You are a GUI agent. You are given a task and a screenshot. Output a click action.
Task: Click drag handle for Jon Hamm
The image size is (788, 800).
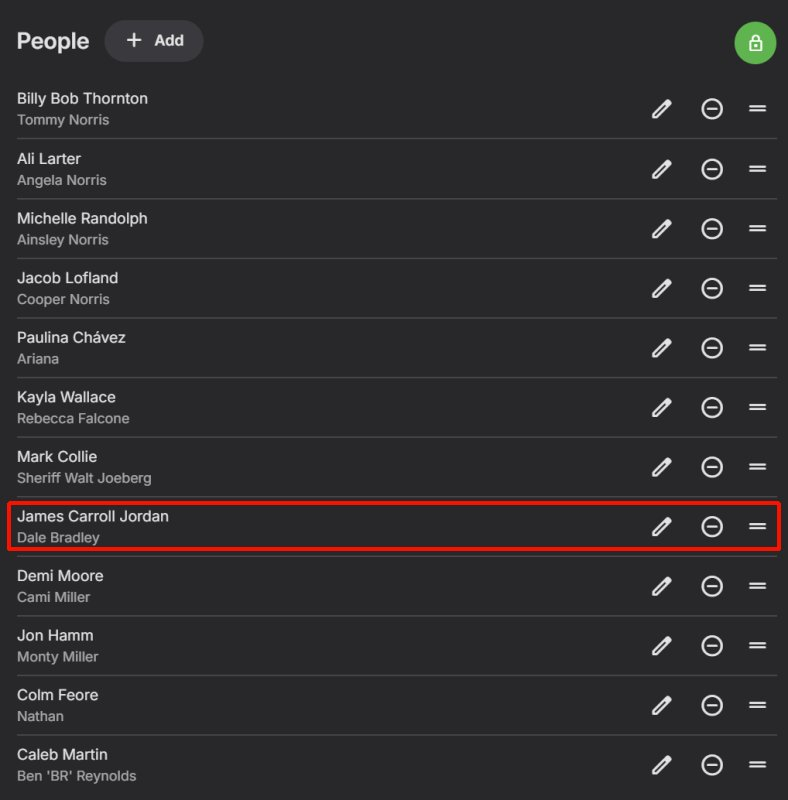tap(757, 646)
